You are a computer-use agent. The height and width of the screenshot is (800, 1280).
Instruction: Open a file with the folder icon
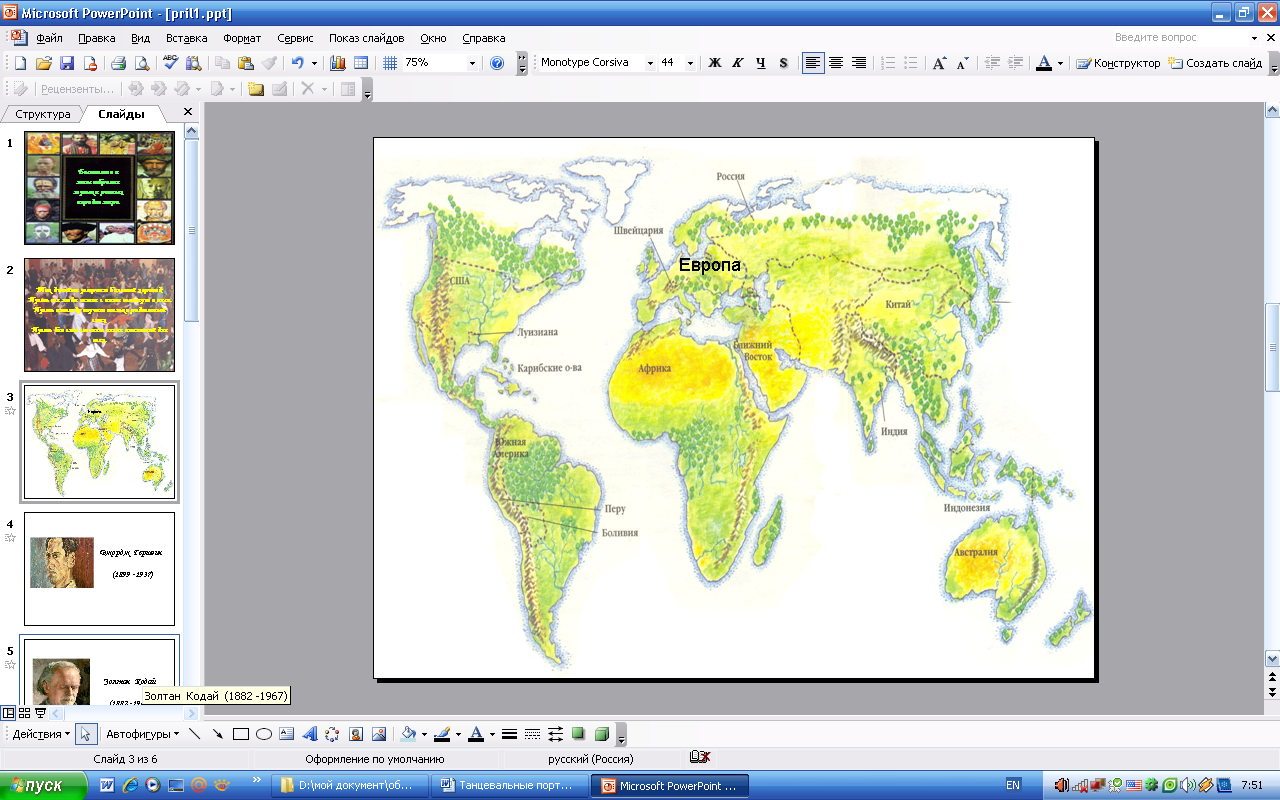43,63
